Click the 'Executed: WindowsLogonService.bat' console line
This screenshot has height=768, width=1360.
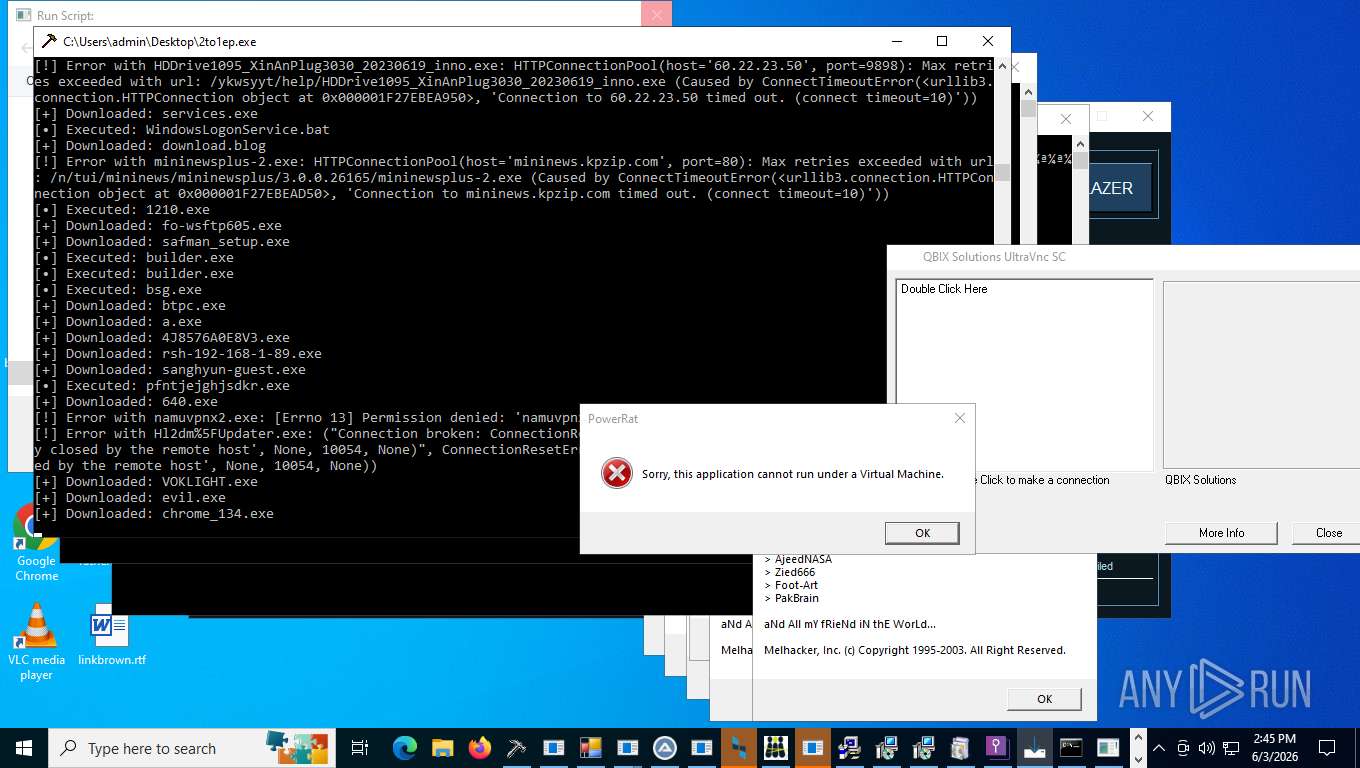[182, 129]
